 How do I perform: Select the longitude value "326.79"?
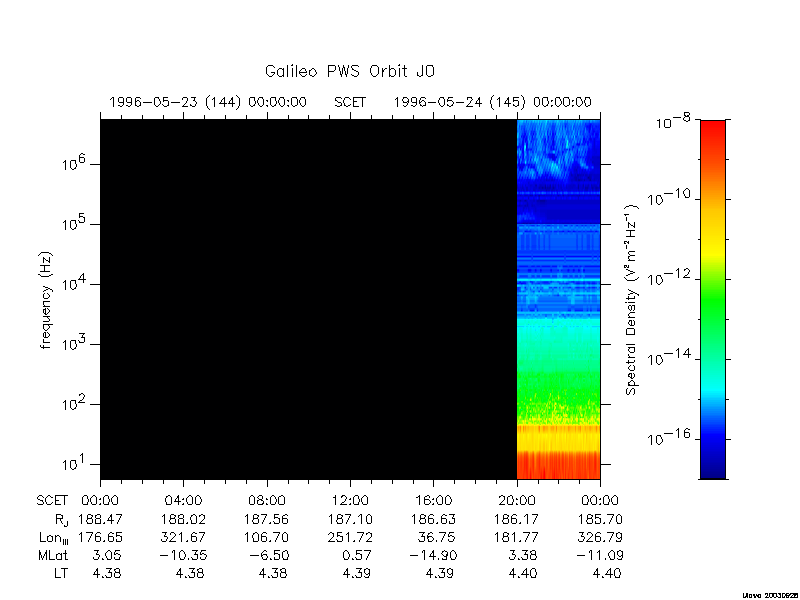point(600,537)
